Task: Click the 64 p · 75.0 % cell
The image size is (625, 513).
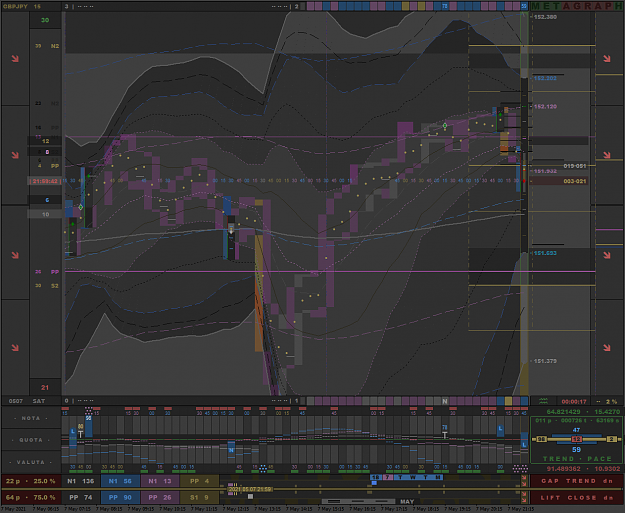Action: click(x=31, y=497)
